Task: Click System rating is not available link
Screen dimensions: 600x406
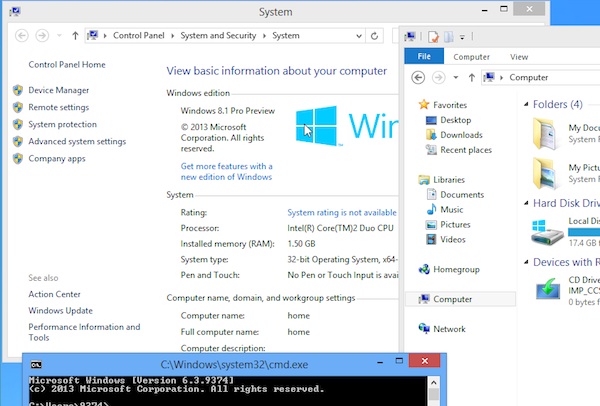Action: click(x=342, y=212)
